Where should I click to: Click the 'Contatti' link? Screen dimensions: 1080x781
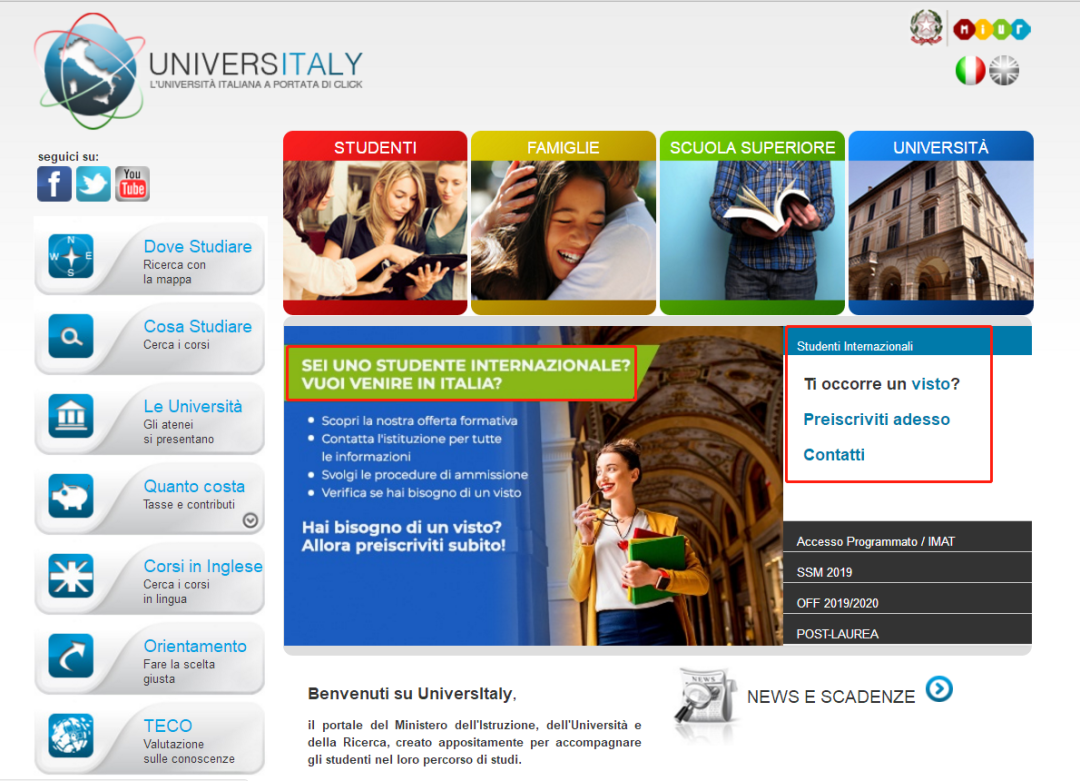pos(834,455)
